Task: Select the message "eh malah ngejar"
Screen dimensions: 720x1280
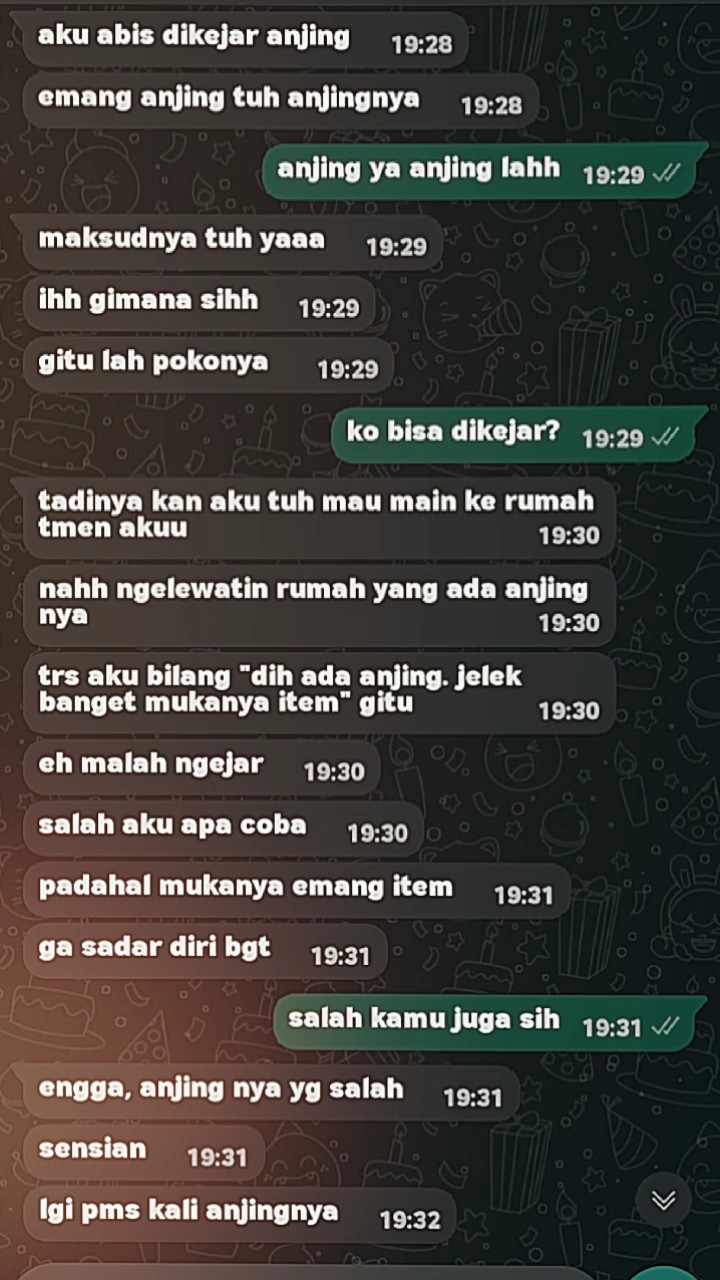Action: (201, 767)
